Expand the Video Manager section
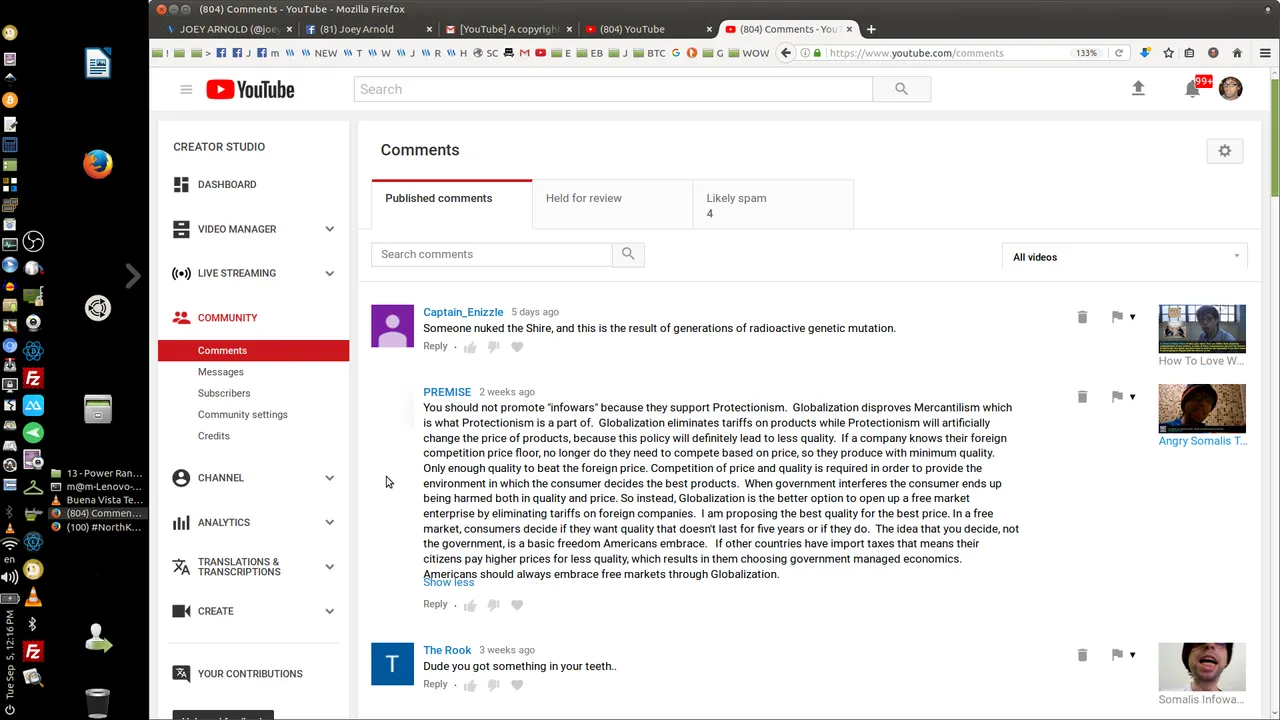 [x=329, y=229]
